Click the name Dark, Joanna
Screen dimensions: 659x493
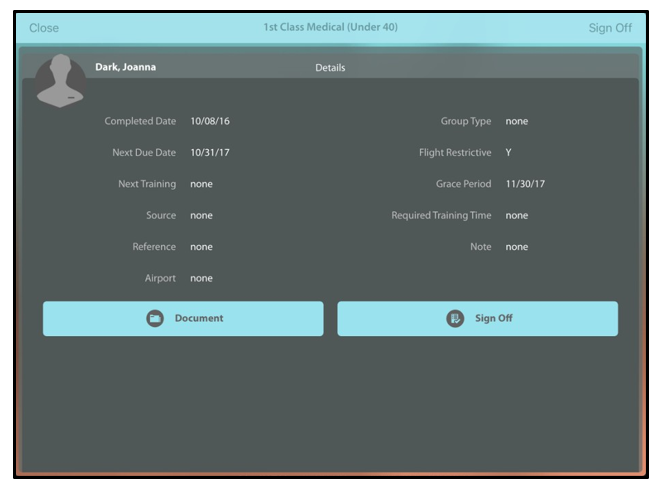125,68
